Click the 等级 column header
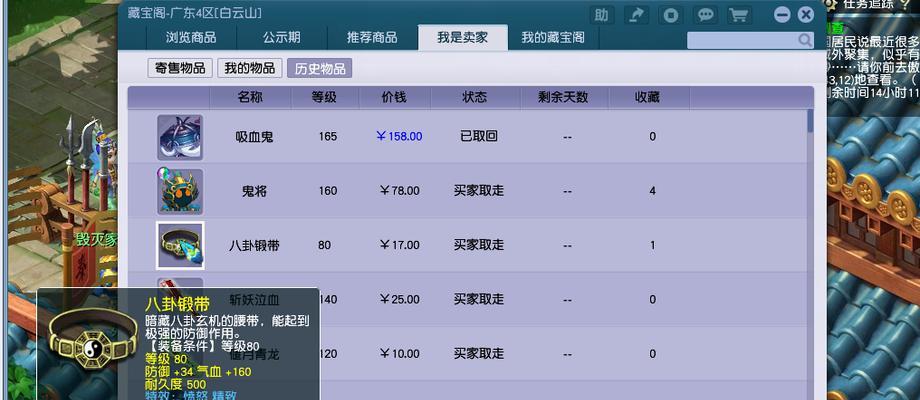This screenshot has width=920, height=400. pyautogui.click(x=324, y=97)
